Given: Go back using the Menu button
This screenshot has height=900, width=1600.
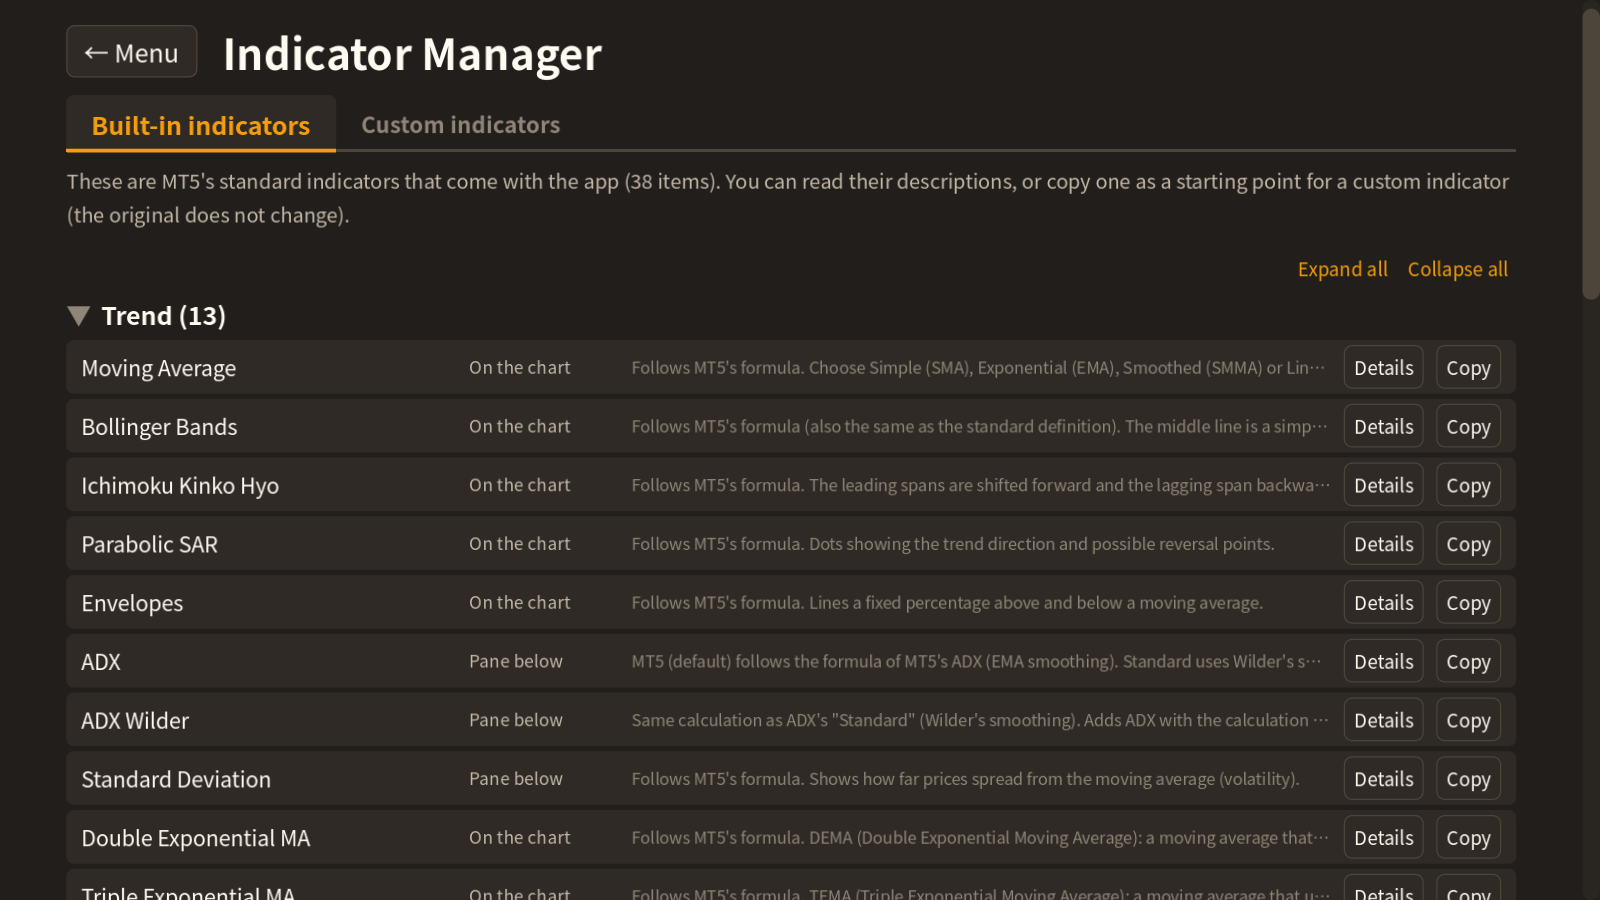Looking at the screenshot, I should coord(132,52).
